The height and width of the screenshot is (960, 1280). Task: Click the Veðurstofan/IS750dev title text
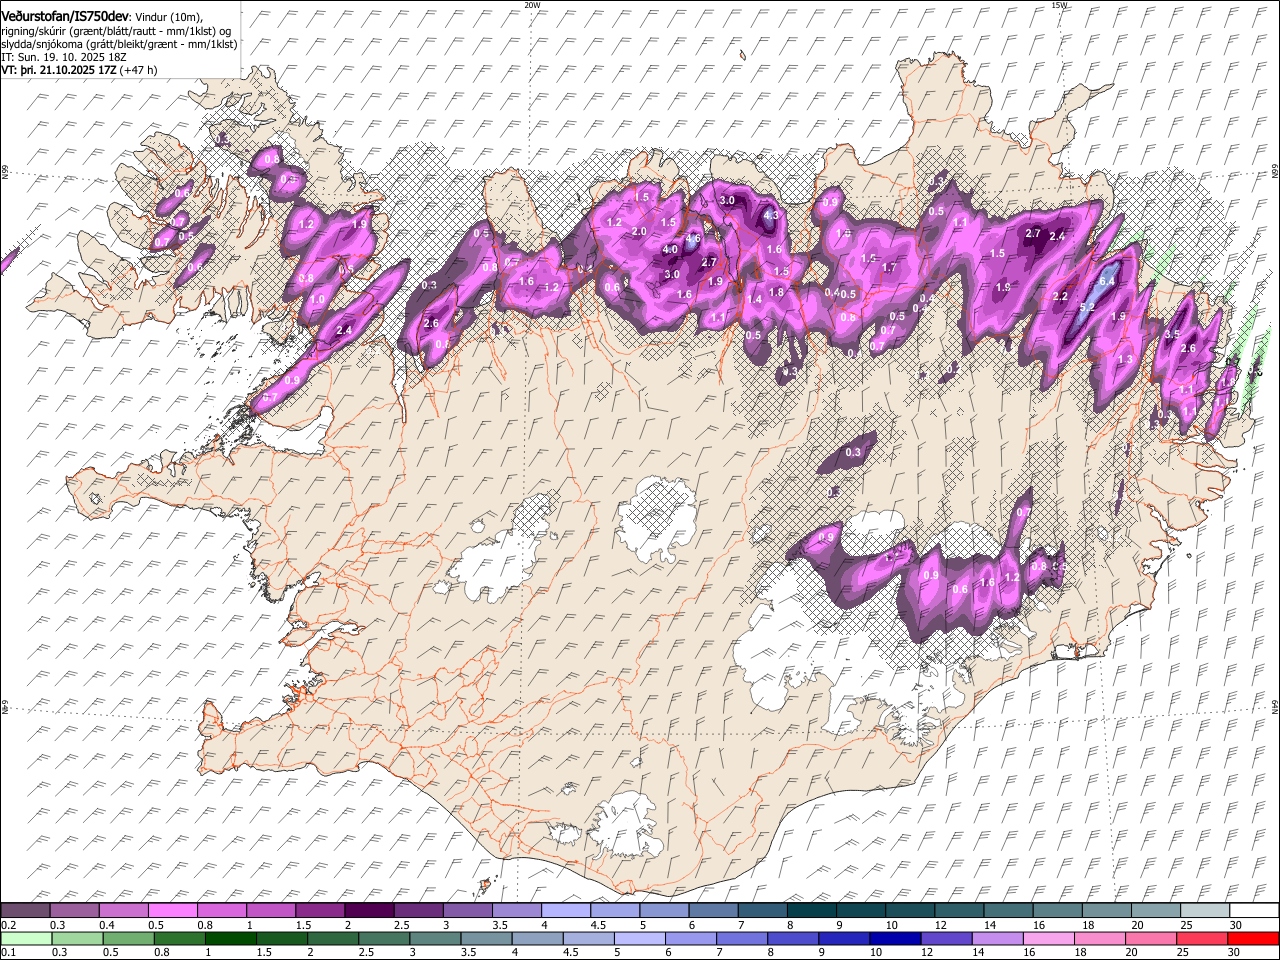coord(65,17)
